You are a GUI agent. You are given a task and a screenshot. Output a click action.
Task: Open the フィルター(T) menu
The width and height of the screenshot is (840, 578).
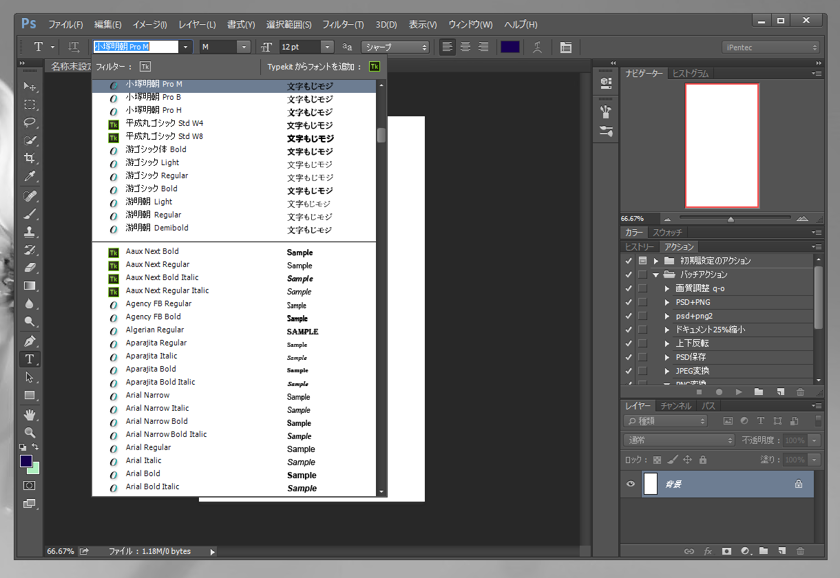(x=343, y=25)
